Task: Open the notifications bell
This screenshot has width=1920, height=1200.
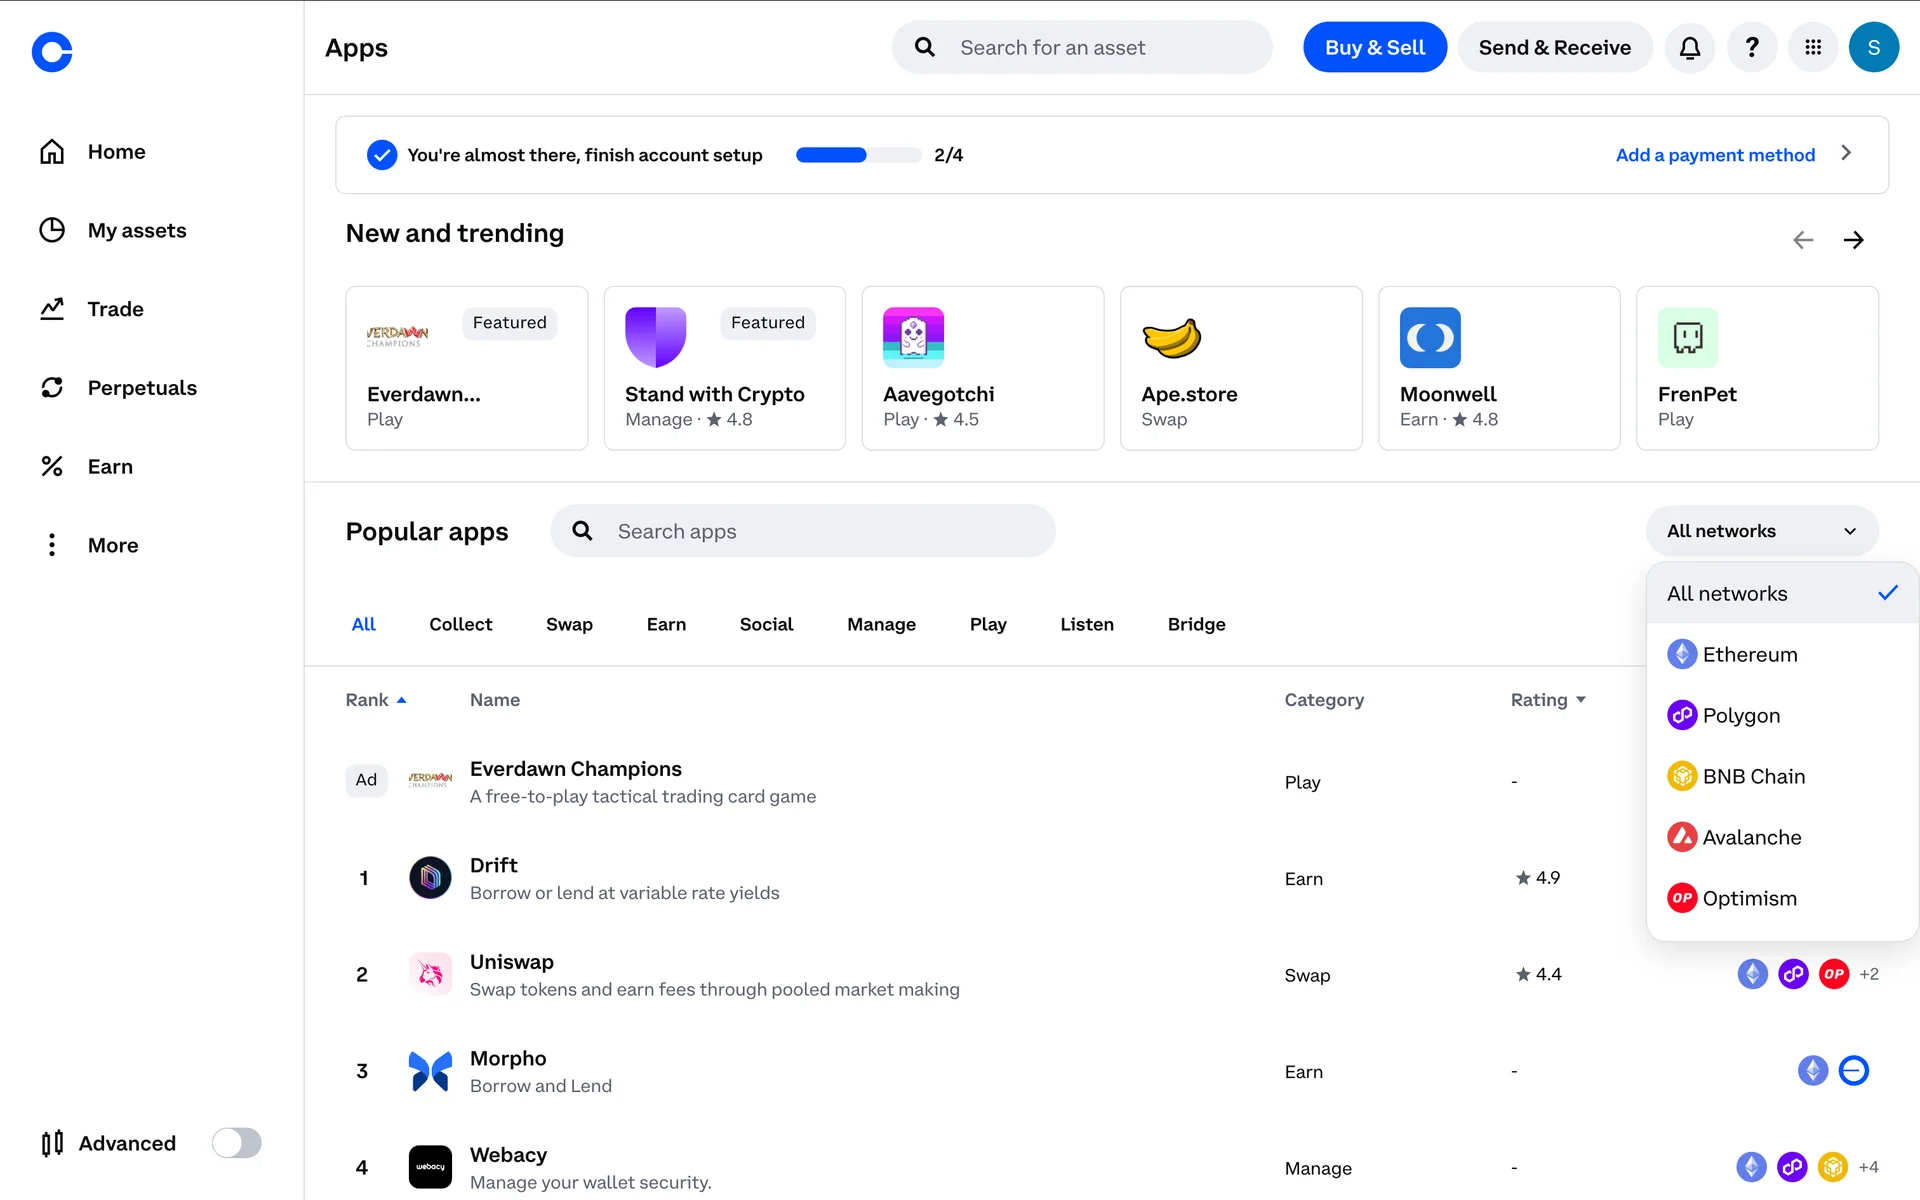Action: [1689, 47]
